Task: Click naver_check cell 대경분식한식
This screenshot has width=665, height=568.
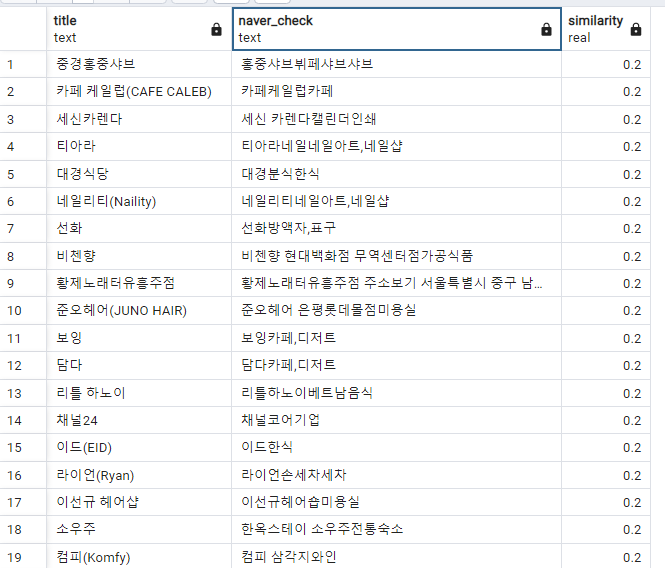Action: 397,174
